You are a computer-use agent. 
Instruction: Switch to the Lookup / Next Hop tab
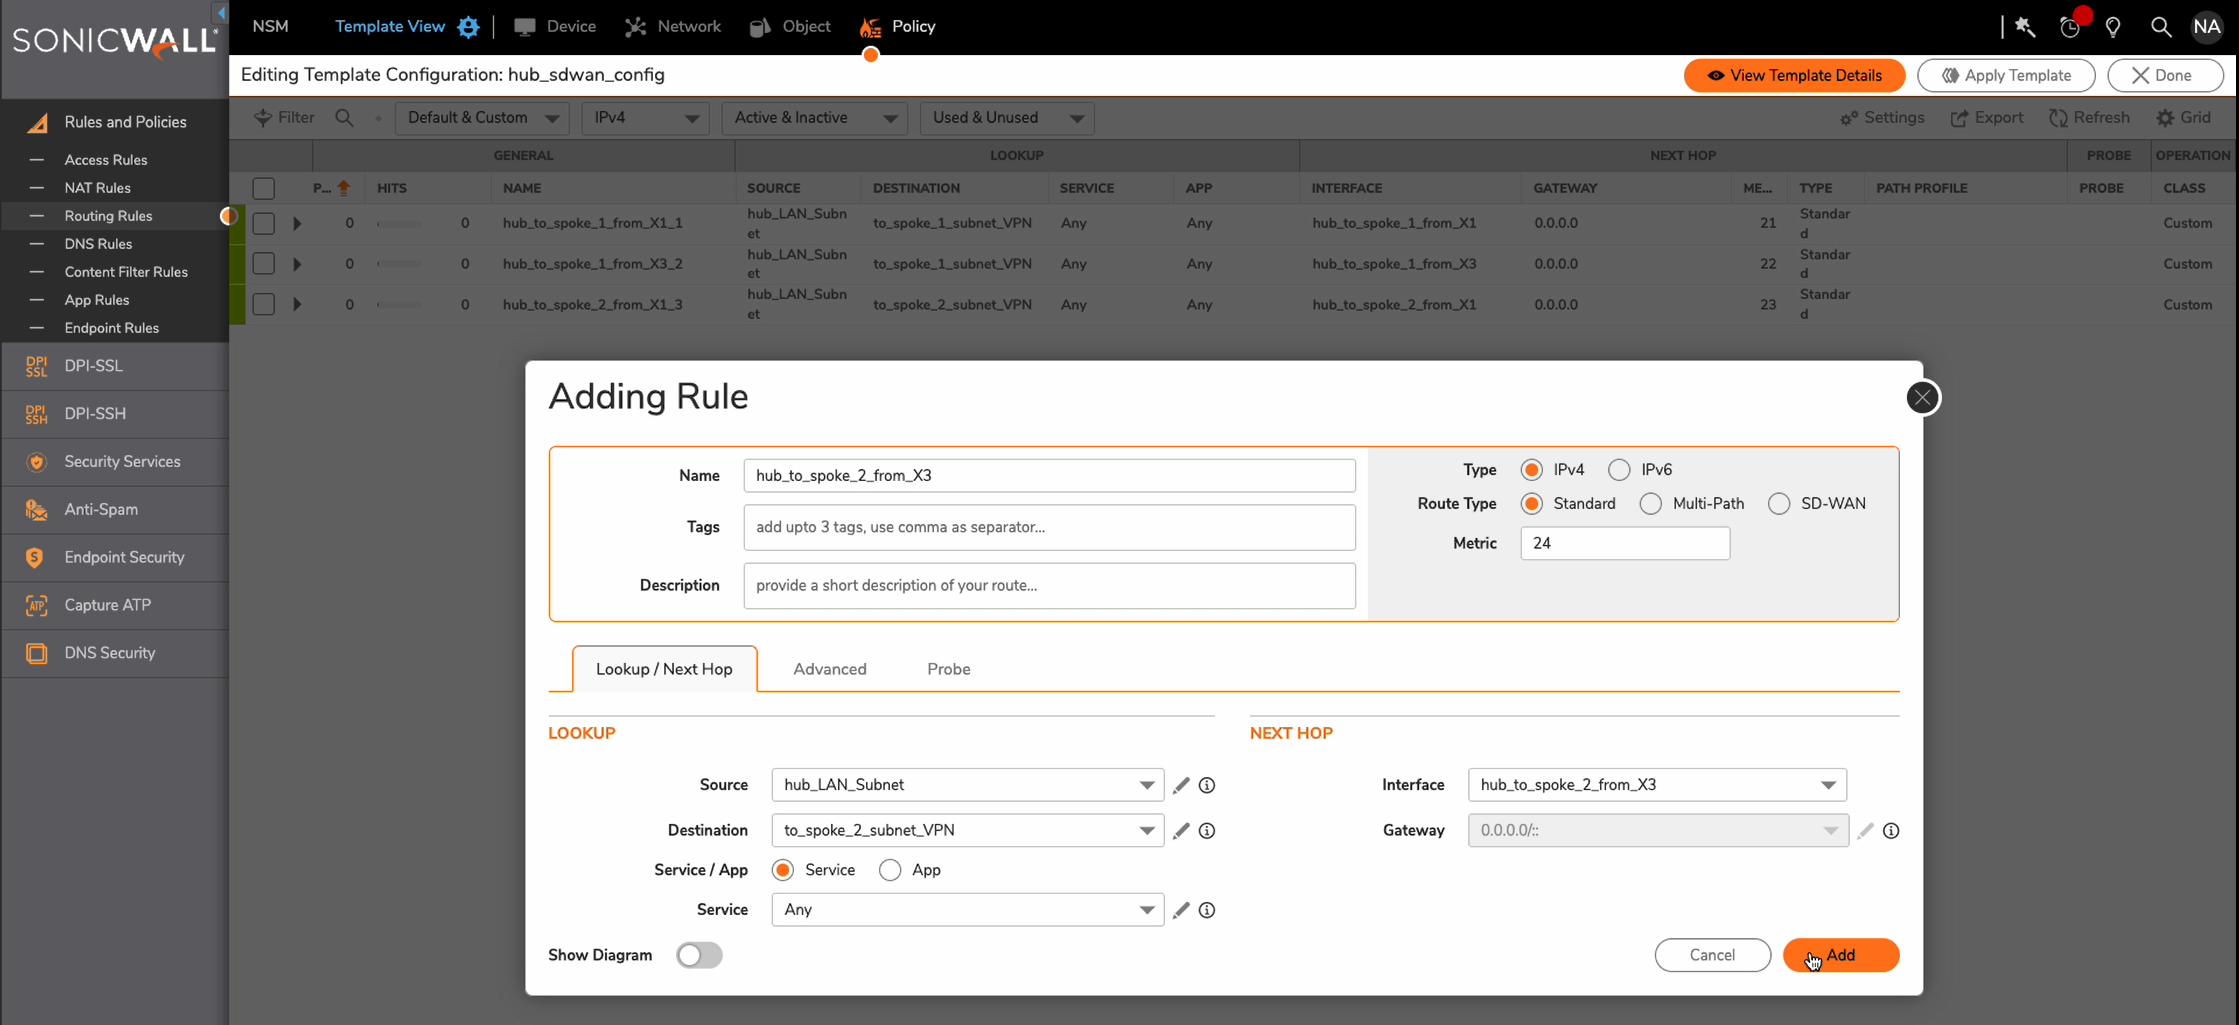click(664, 669)
